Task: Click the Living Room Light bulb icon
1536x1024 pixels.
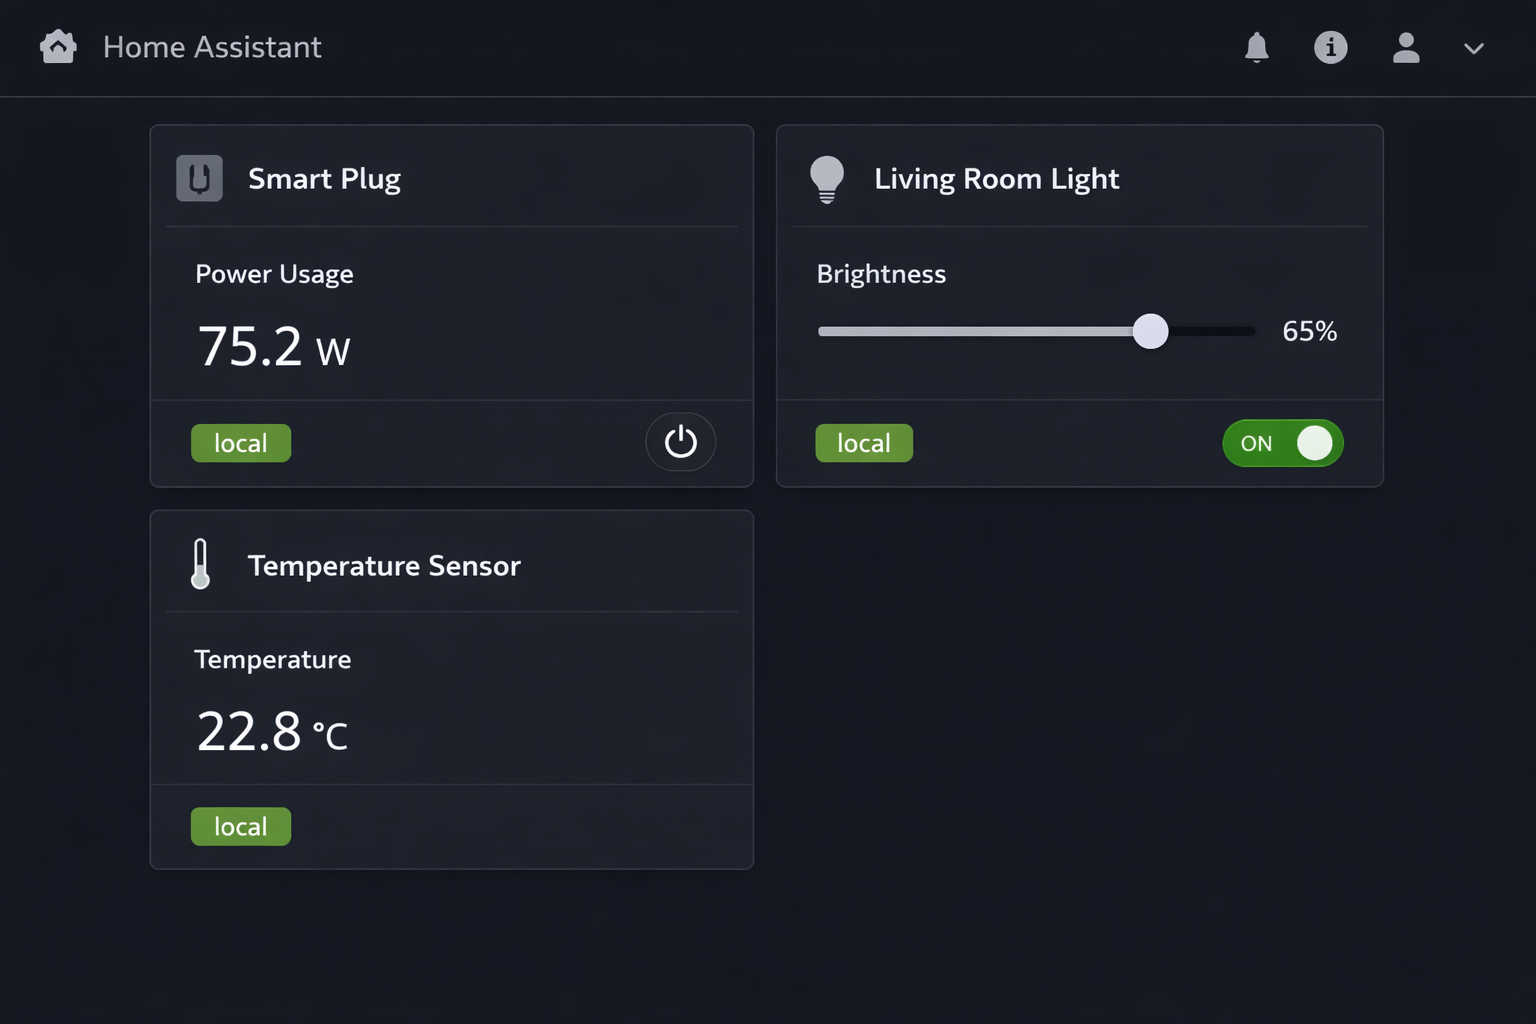Action: pos(827,179)
